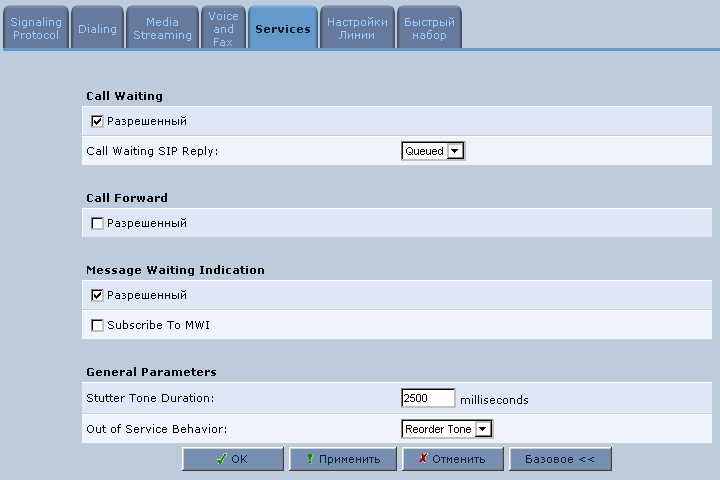Click the Call Waiting SIP Reply label
Screen dimensions: 720x480
pyautogui.click(x=152, y=151)
